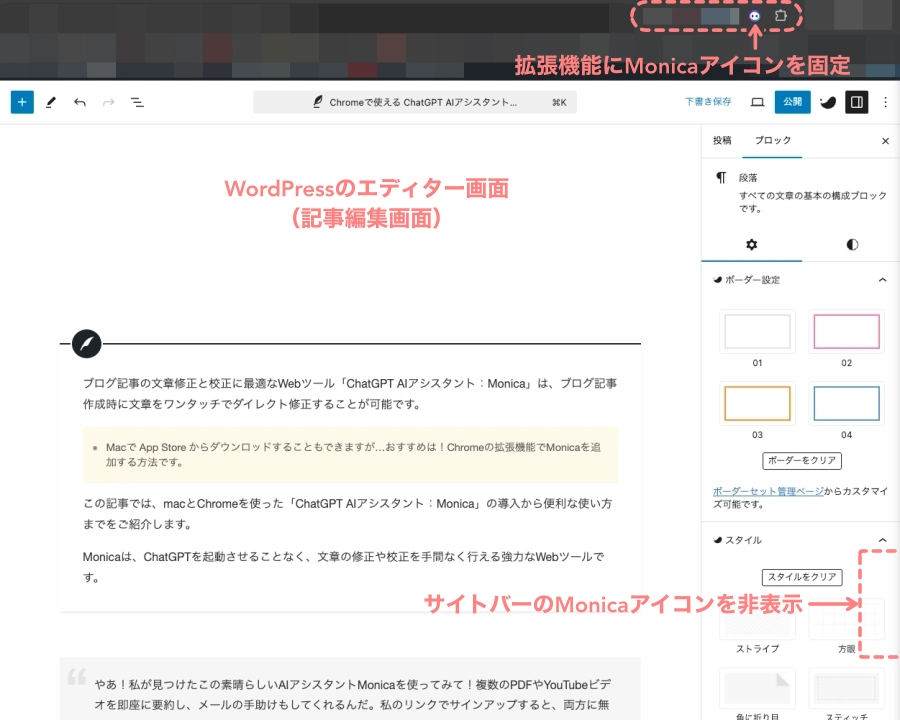Select the ブロック tab
The height and width of the screenshot is (720, 900).
pos(772,141)
